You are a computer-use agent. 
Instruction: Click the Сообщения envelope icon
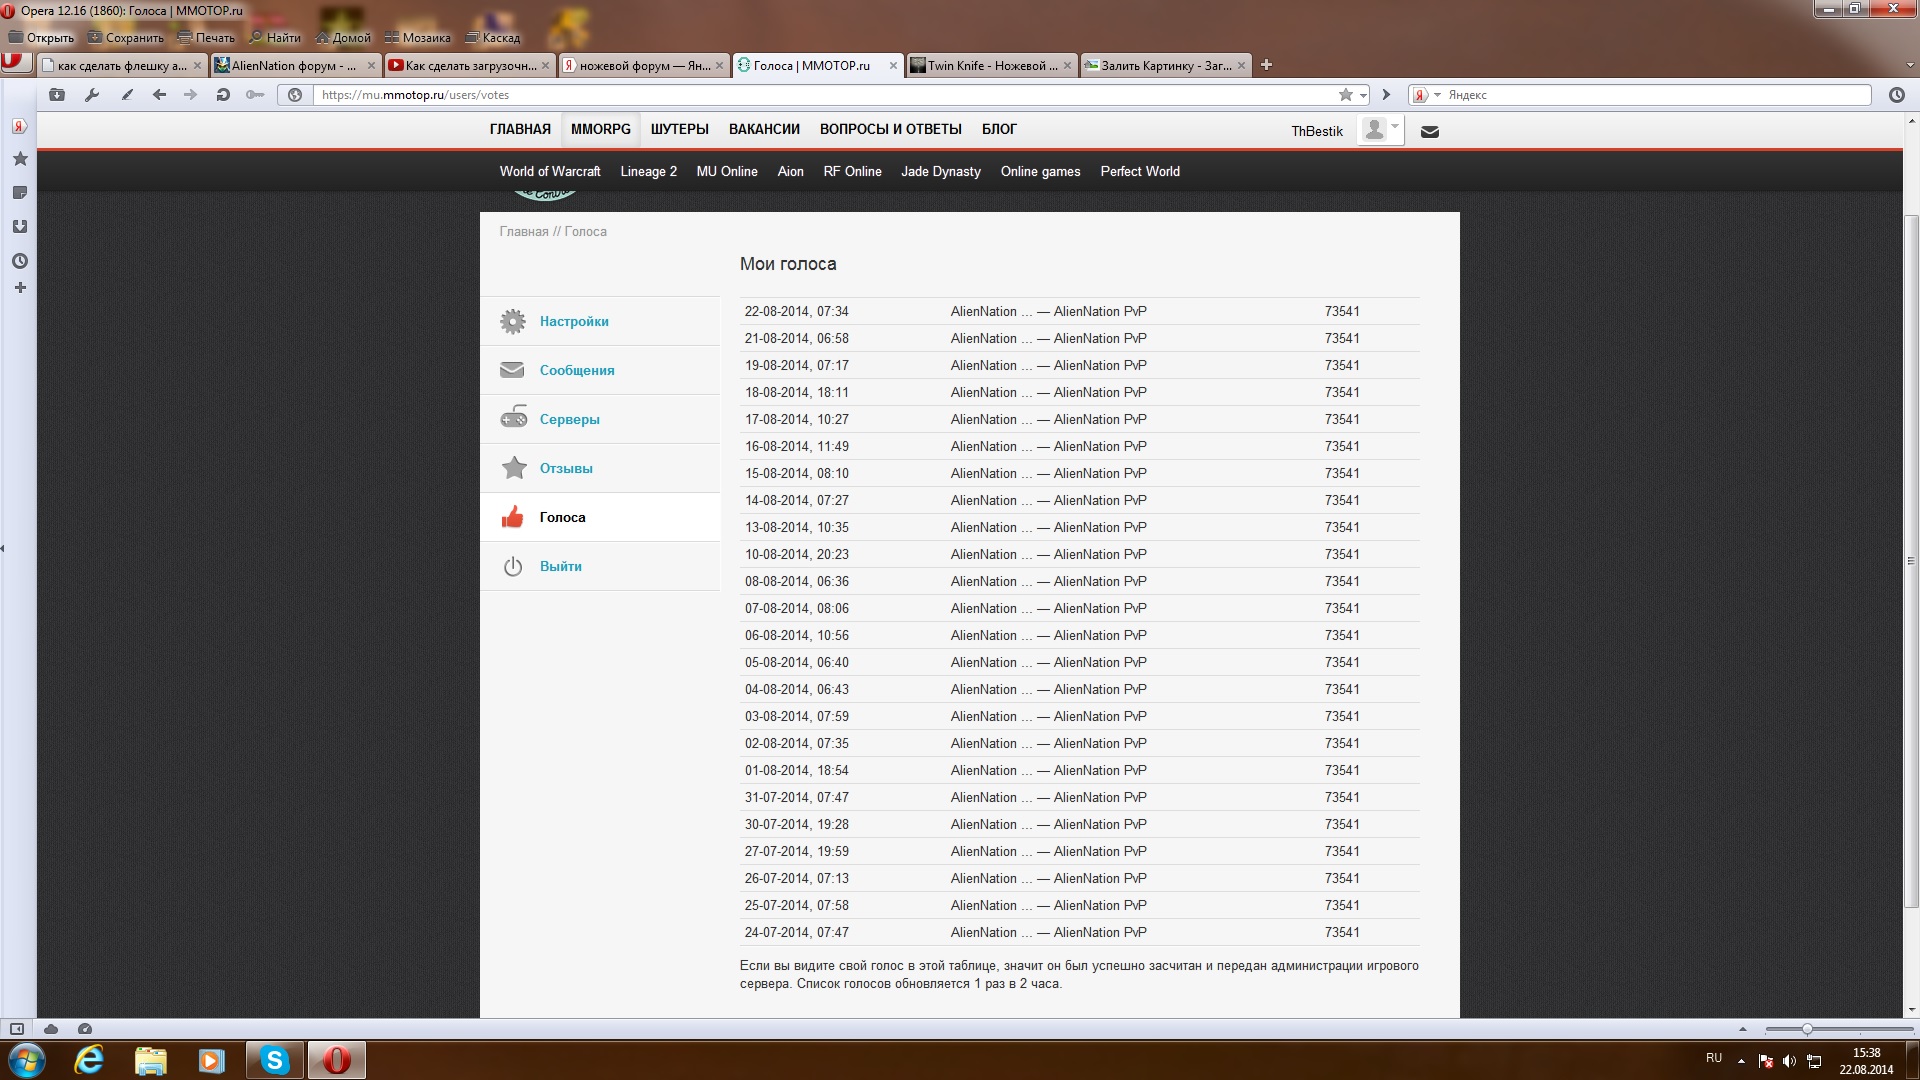512,370
